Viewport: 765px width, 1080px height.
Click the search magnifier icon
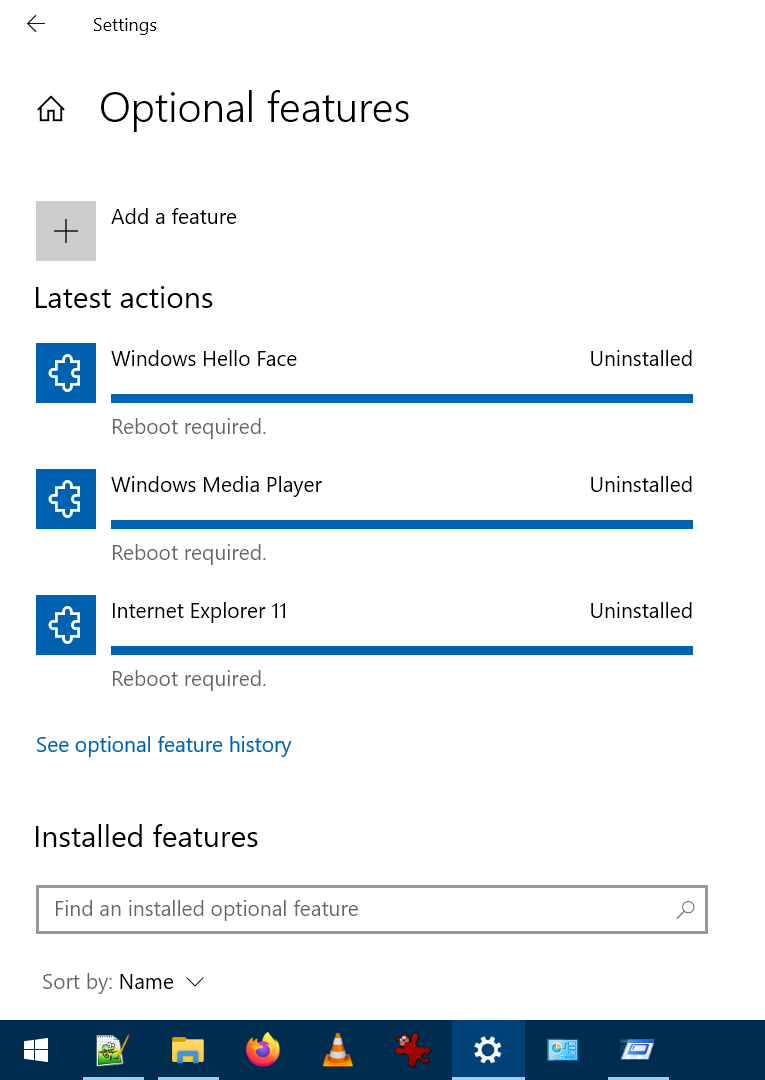(x=686, y=910)
